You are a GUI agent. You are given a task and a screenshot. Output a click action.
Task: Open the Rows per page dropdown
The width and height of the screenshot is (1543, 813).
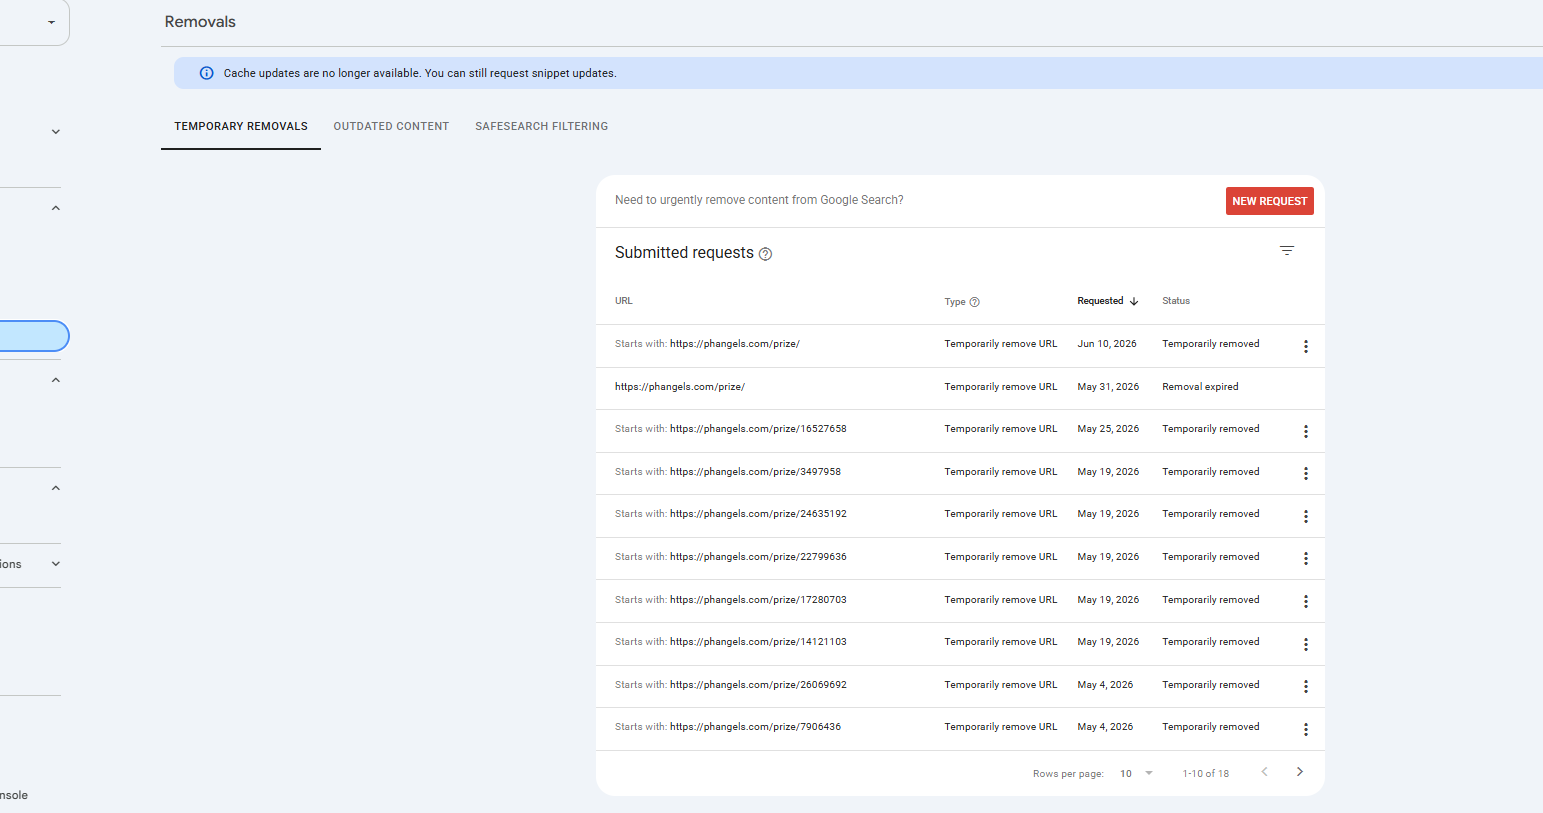1137,773
